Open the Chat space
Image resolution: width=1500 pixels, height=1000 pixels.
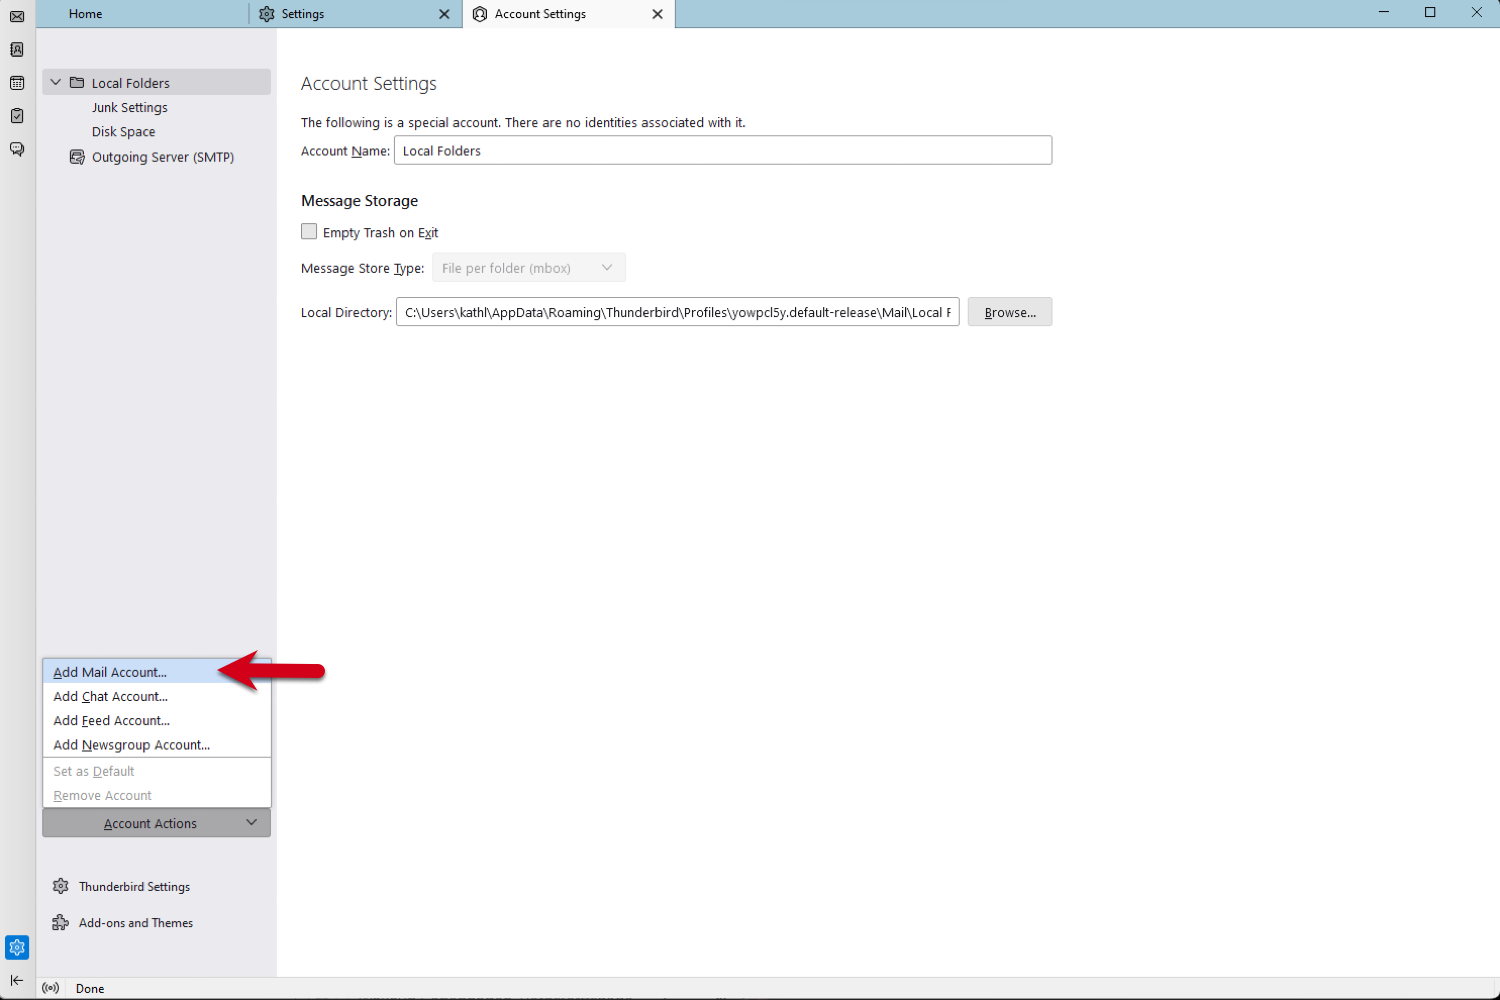click(16, 148)
